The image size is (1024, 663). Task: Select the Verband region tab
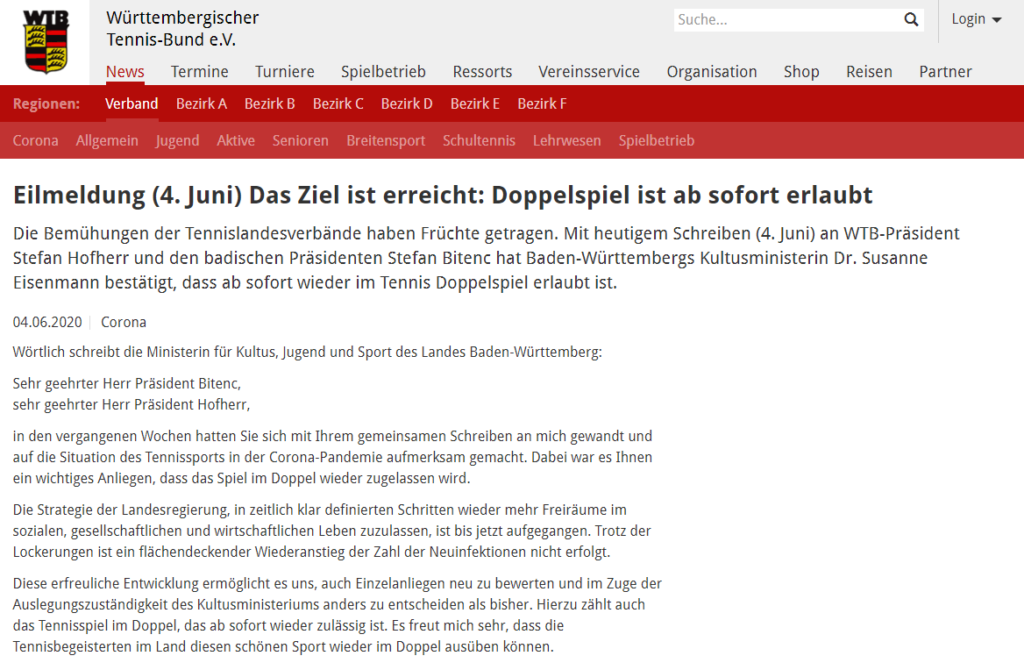tap(132, 104)
